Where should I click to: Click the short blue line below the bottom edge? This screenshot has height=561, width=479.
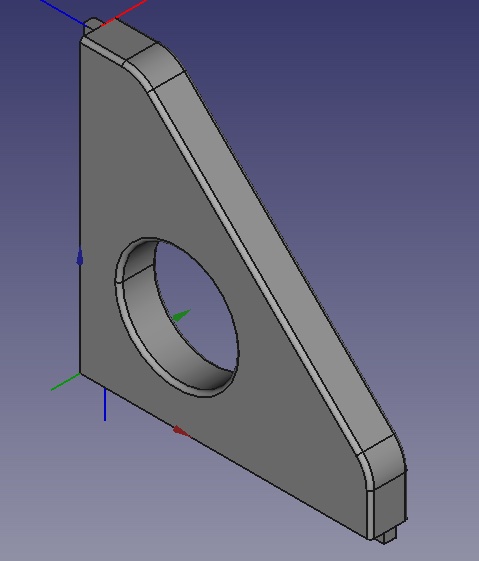pyautogui.click(x=105, y=404)
